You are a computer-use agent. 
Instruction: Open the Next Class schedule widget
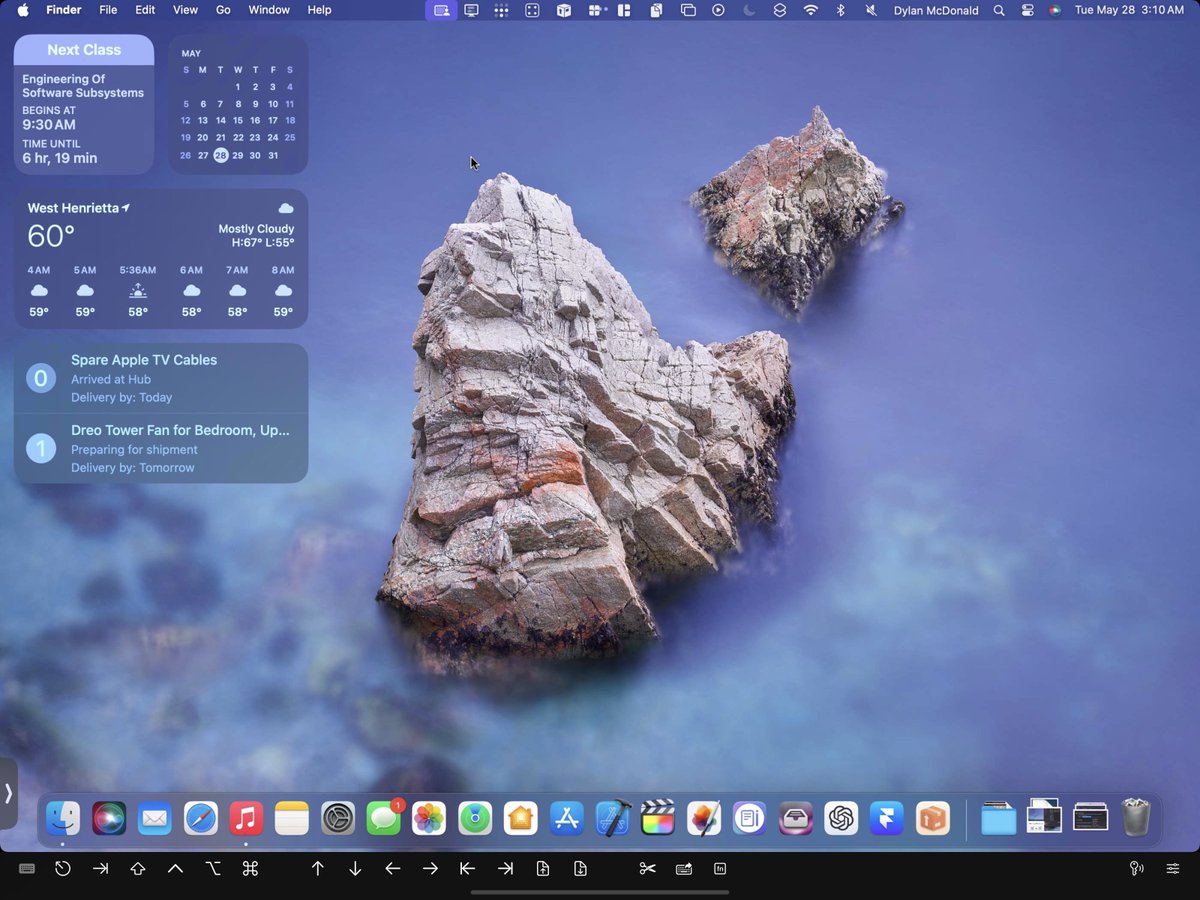tap(84, 104)
